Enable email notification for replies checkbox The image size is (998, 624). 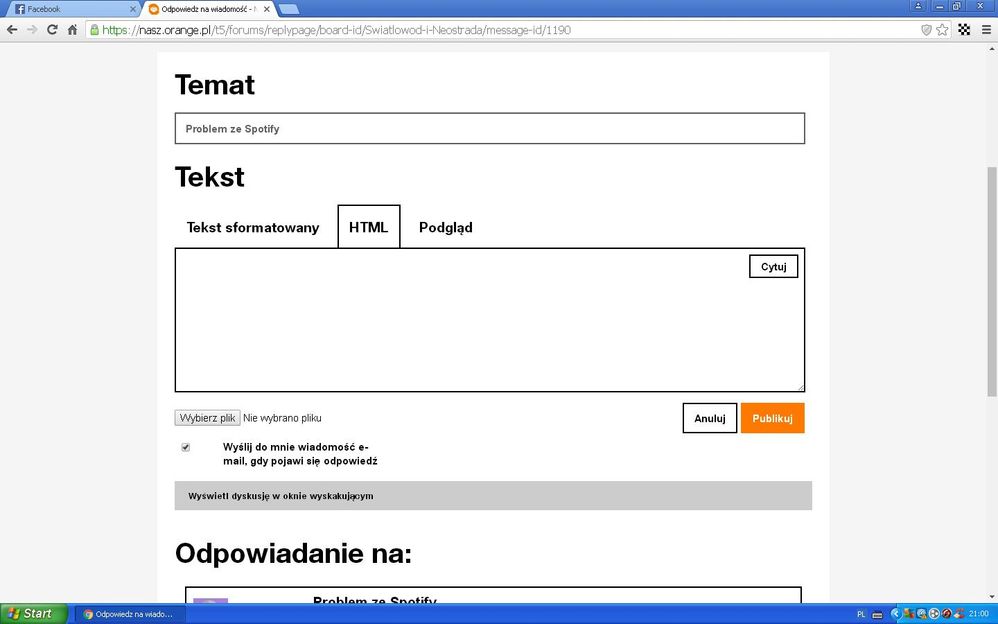(185, 447)
